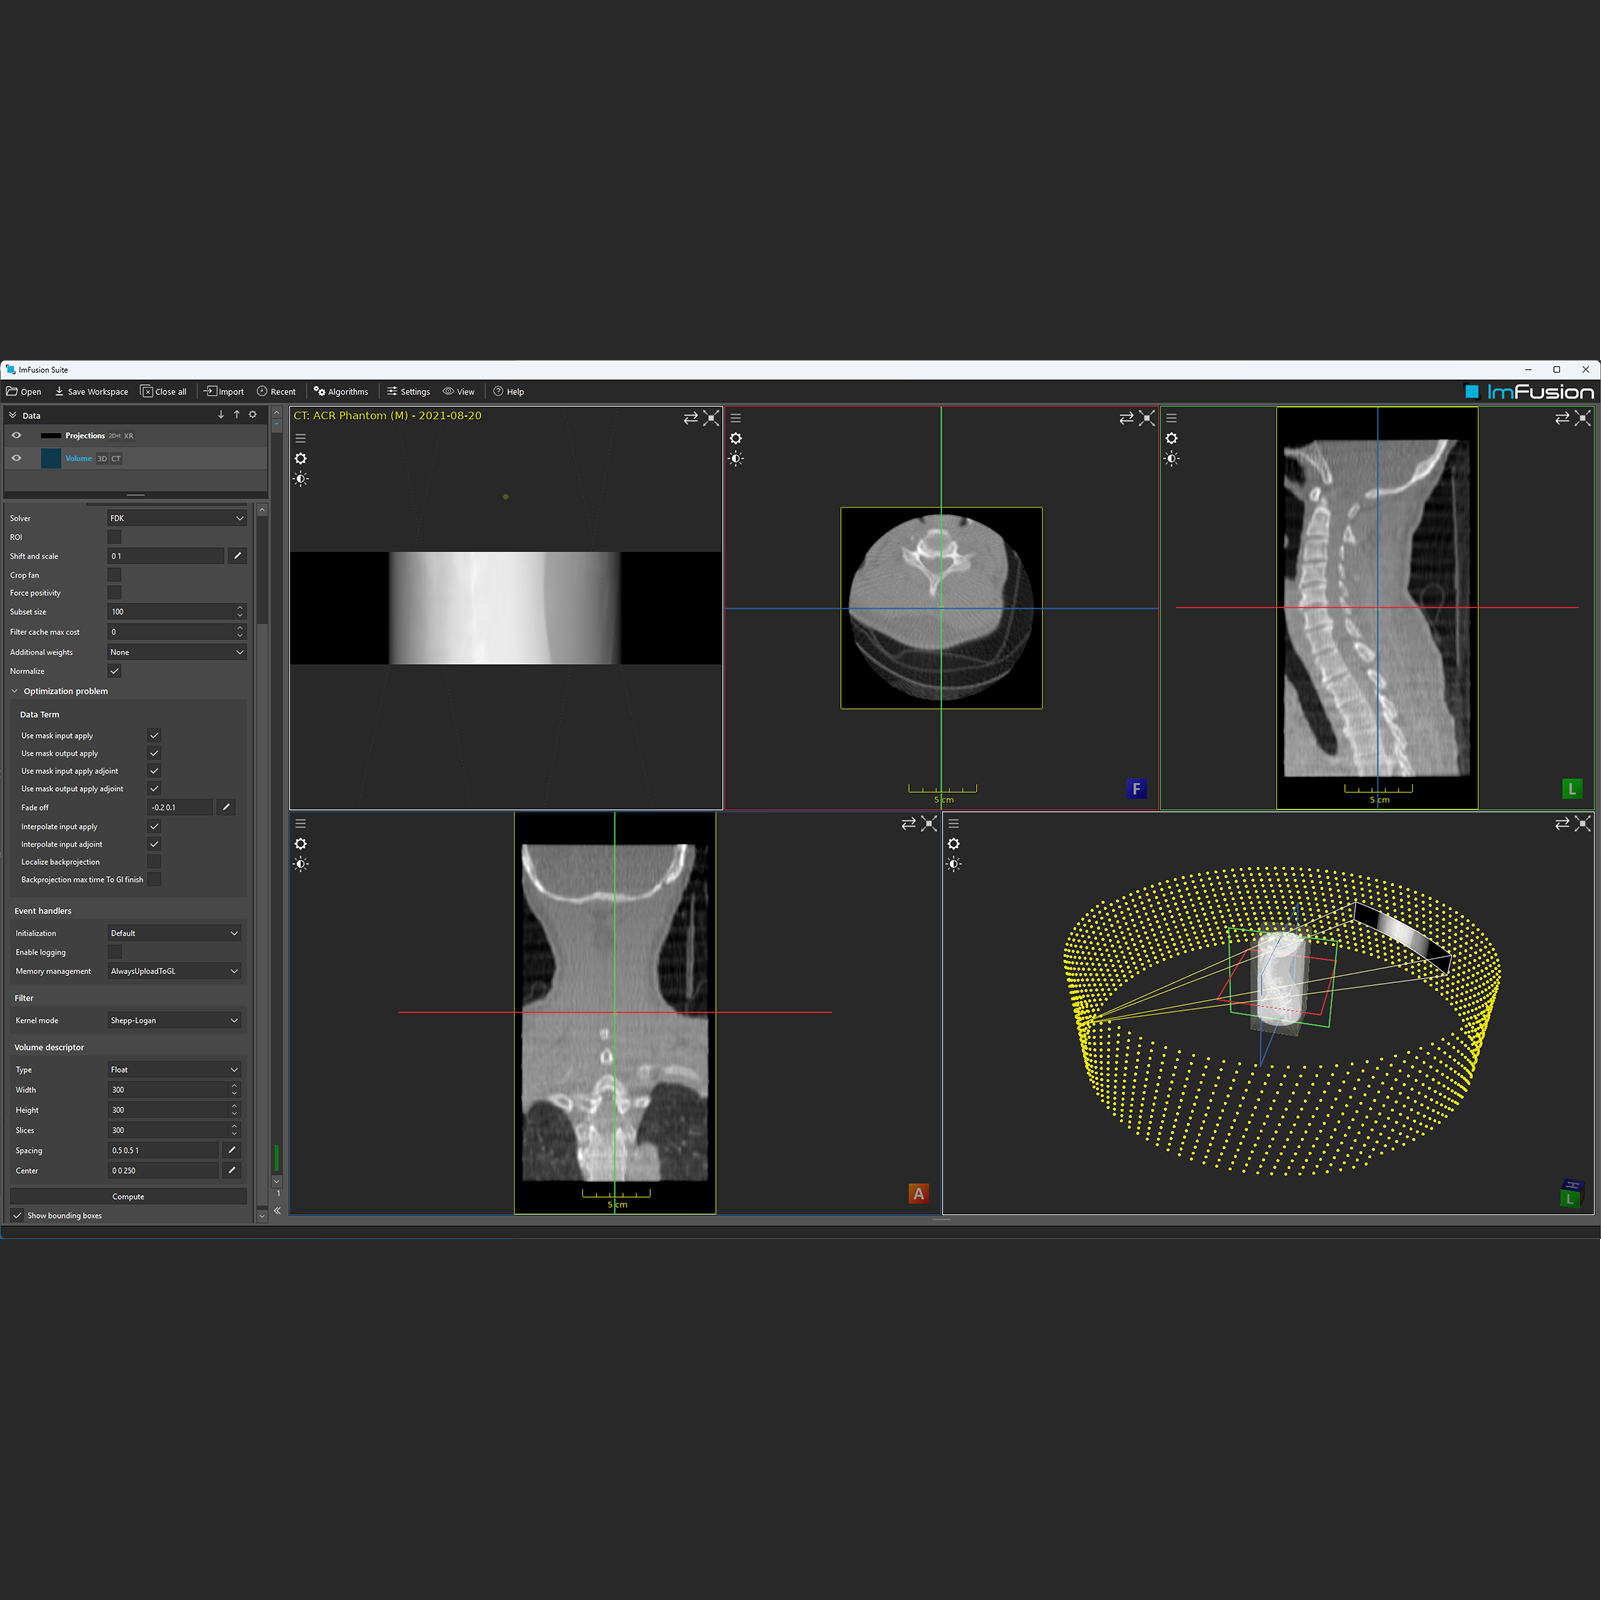Click the Save Workspace button
The image size is (1601, 1600).
point(91,392)
